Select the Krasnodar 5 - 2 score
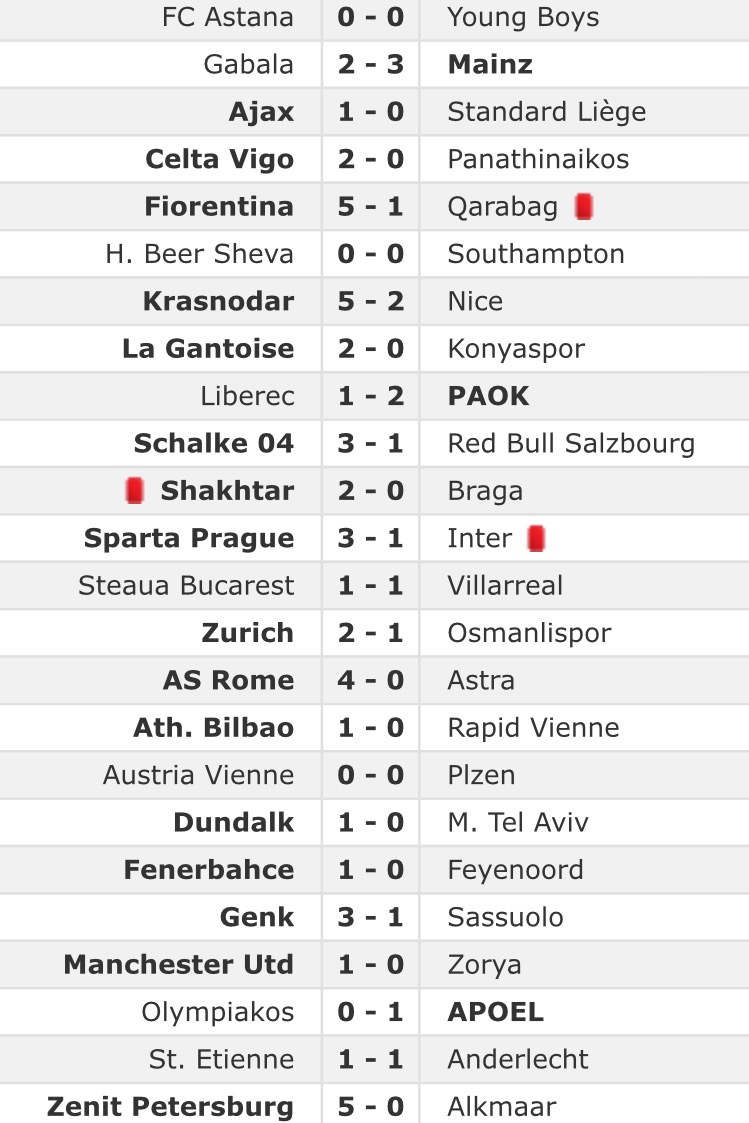 [371, 301]
